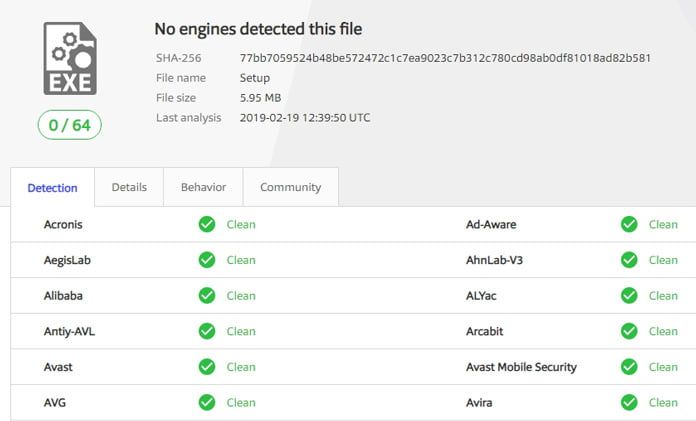696x421 pixels.
Task: Click the file name value Setup
Action: pos(255,78)
